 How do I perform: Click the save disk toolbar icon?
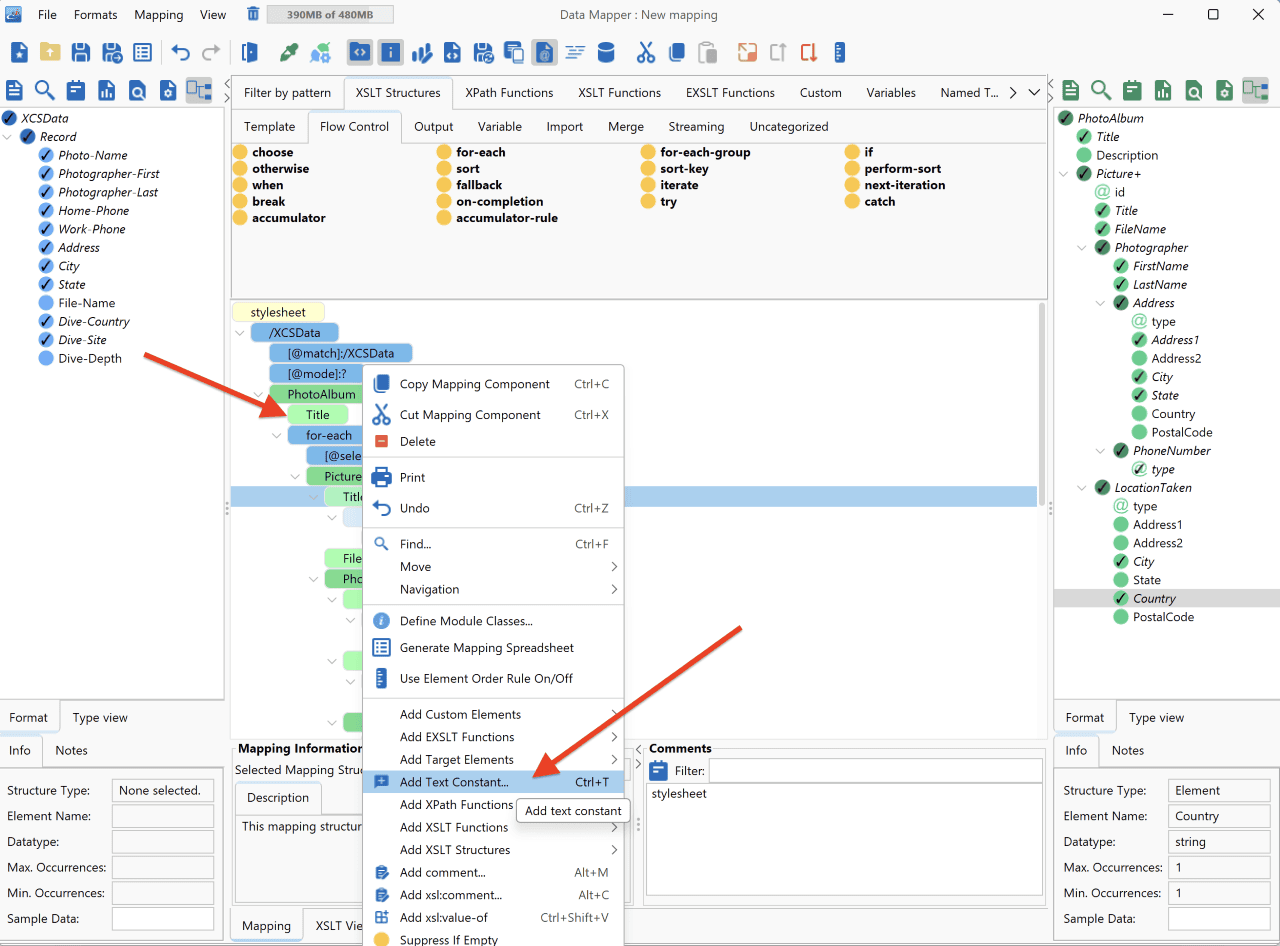pyautogui.click(x=81, y=53)
